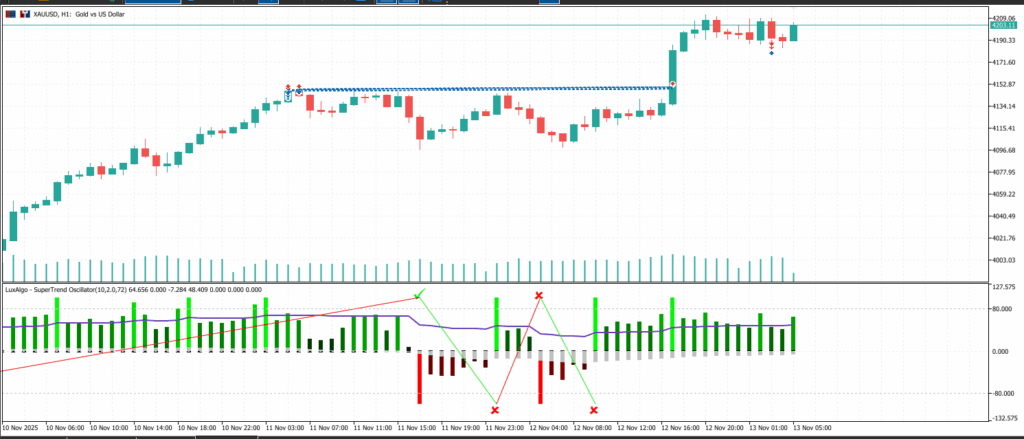Click the 11 Nov 15:00 time axis label
The width and height of the screenshot is (1024, 439).
pos(418,427)
